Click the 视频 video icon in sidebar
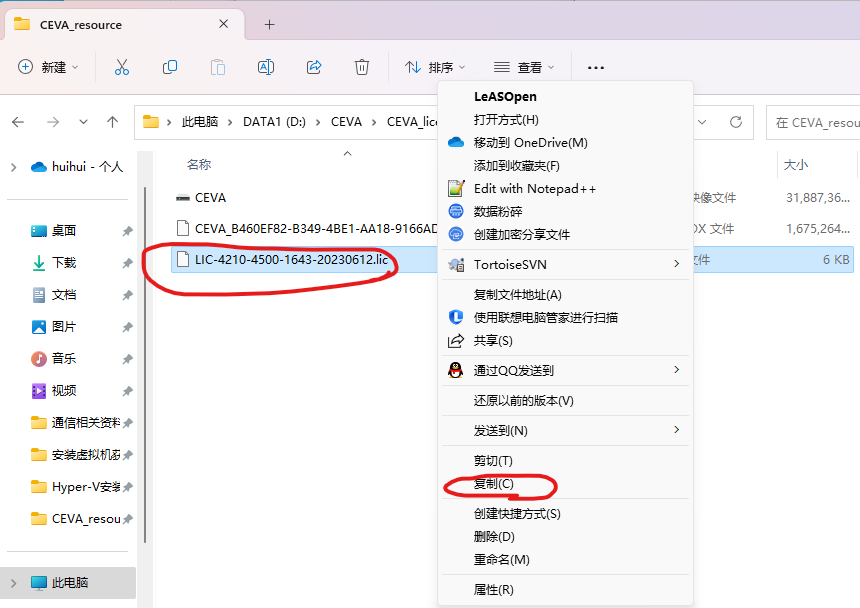 click(39, 391)
